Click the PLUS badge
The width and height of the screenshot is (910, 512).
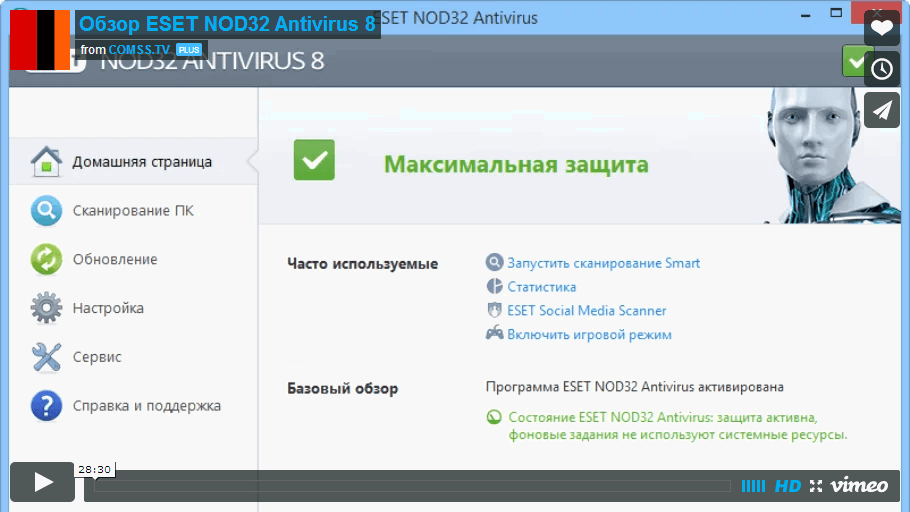[x=189, y=50]
